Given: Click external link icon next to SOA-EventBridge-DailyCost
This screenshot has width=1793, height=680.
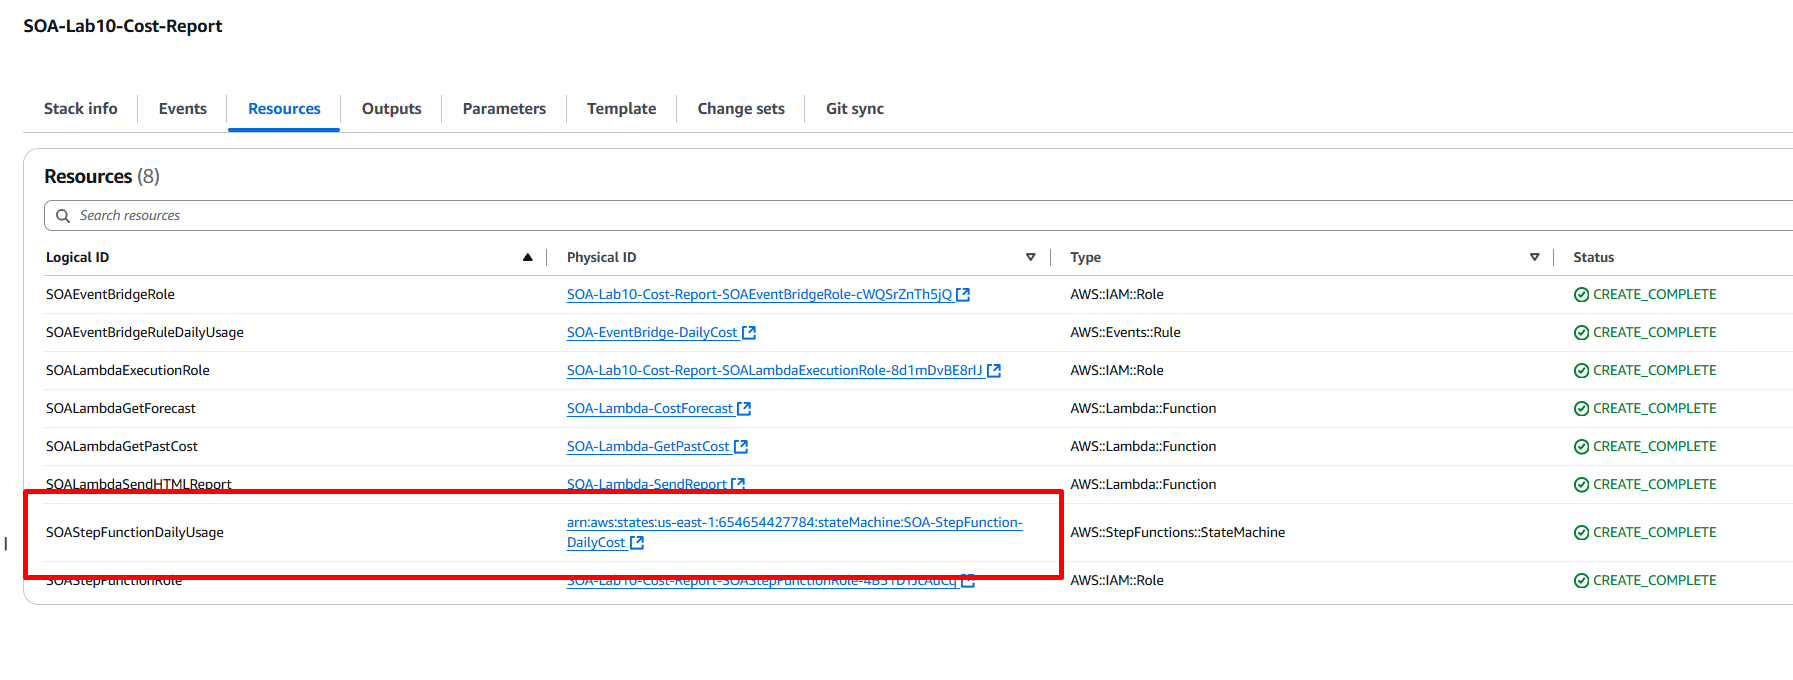Looking at the screenshot, I should point(749,333).
